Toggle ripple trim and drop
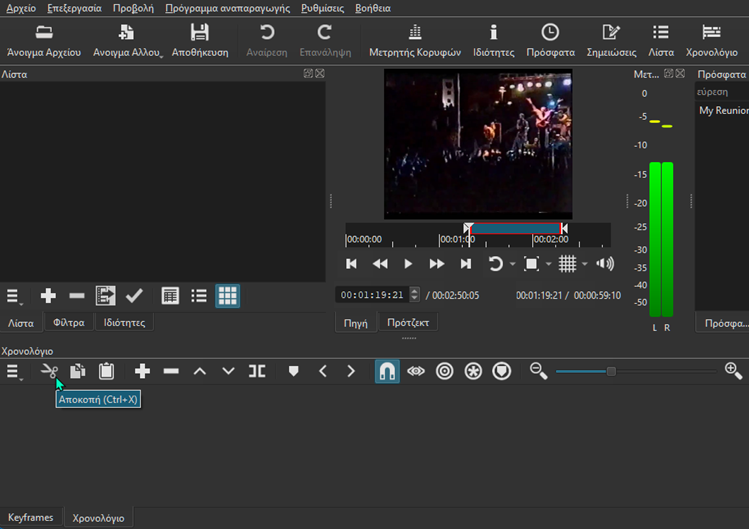This screenshot has height=529, width=749. (444, 371)
